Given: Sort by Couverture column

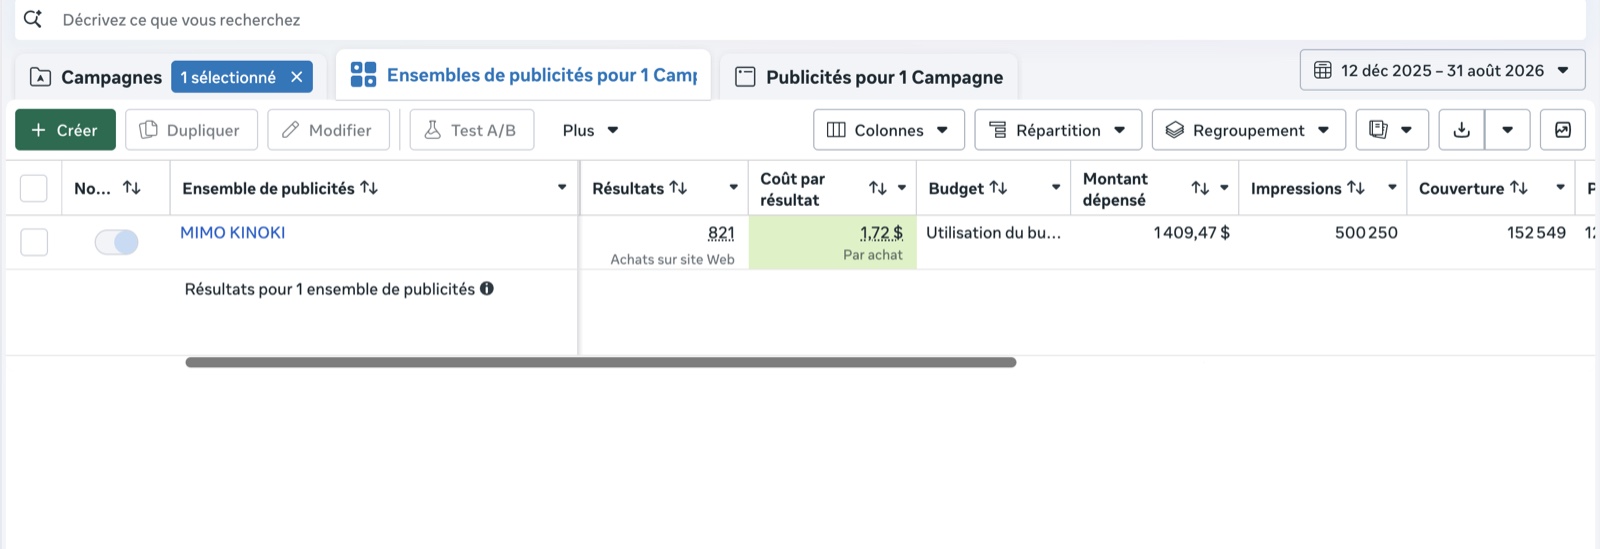Looking at the screenshot, I should [1519, 188].
